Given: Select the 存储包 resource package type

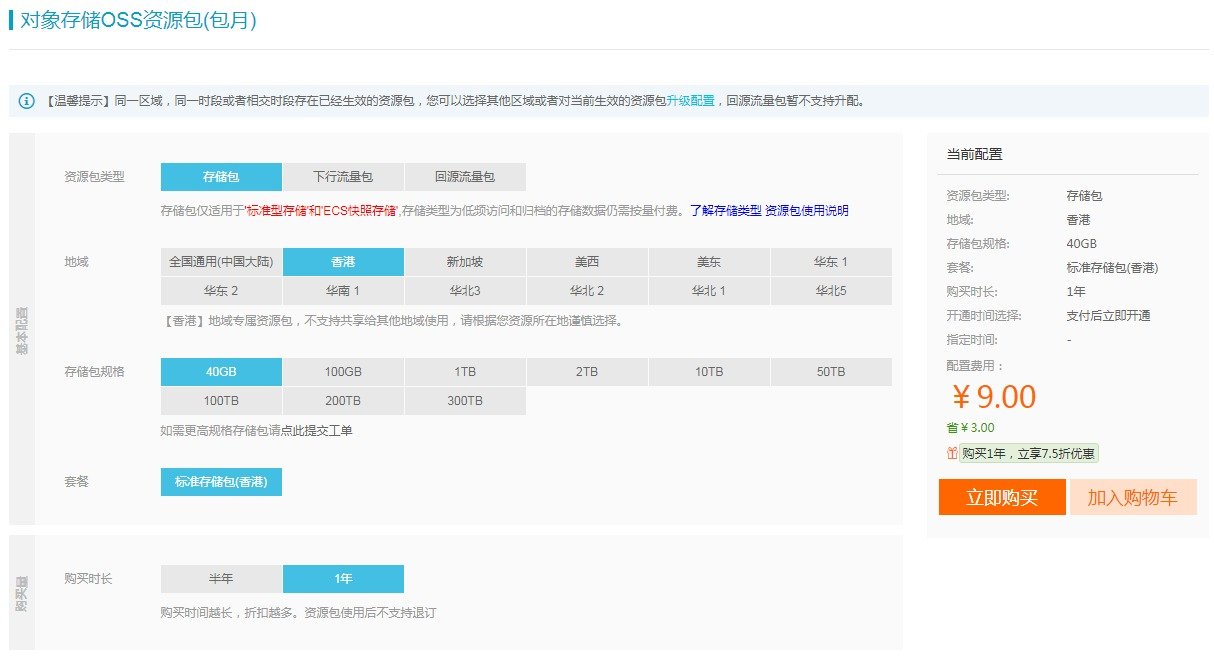Looking at the screenshot, I should click(x=221, y=177).
